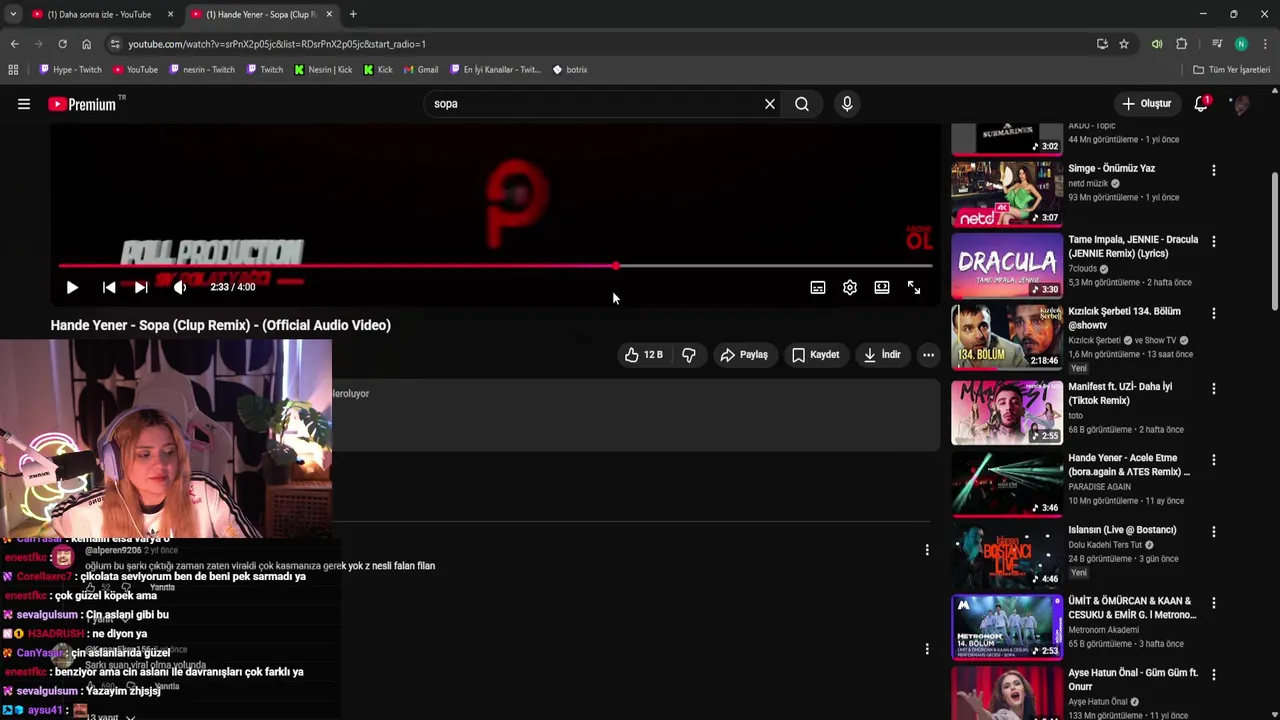Clear the search text with X
This screenshot has width=1280, height=720.
pyautogui.click(x=770, y=104)
